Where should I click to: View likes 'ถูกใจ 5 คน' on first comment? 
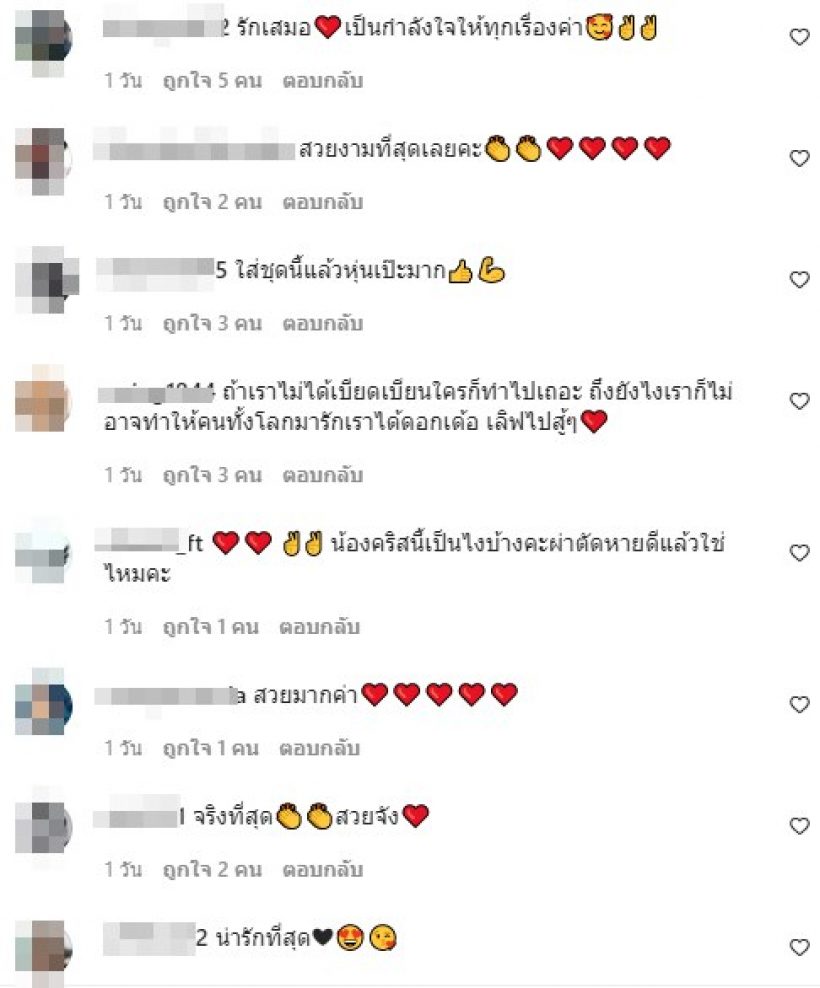(x=212, y=81)
